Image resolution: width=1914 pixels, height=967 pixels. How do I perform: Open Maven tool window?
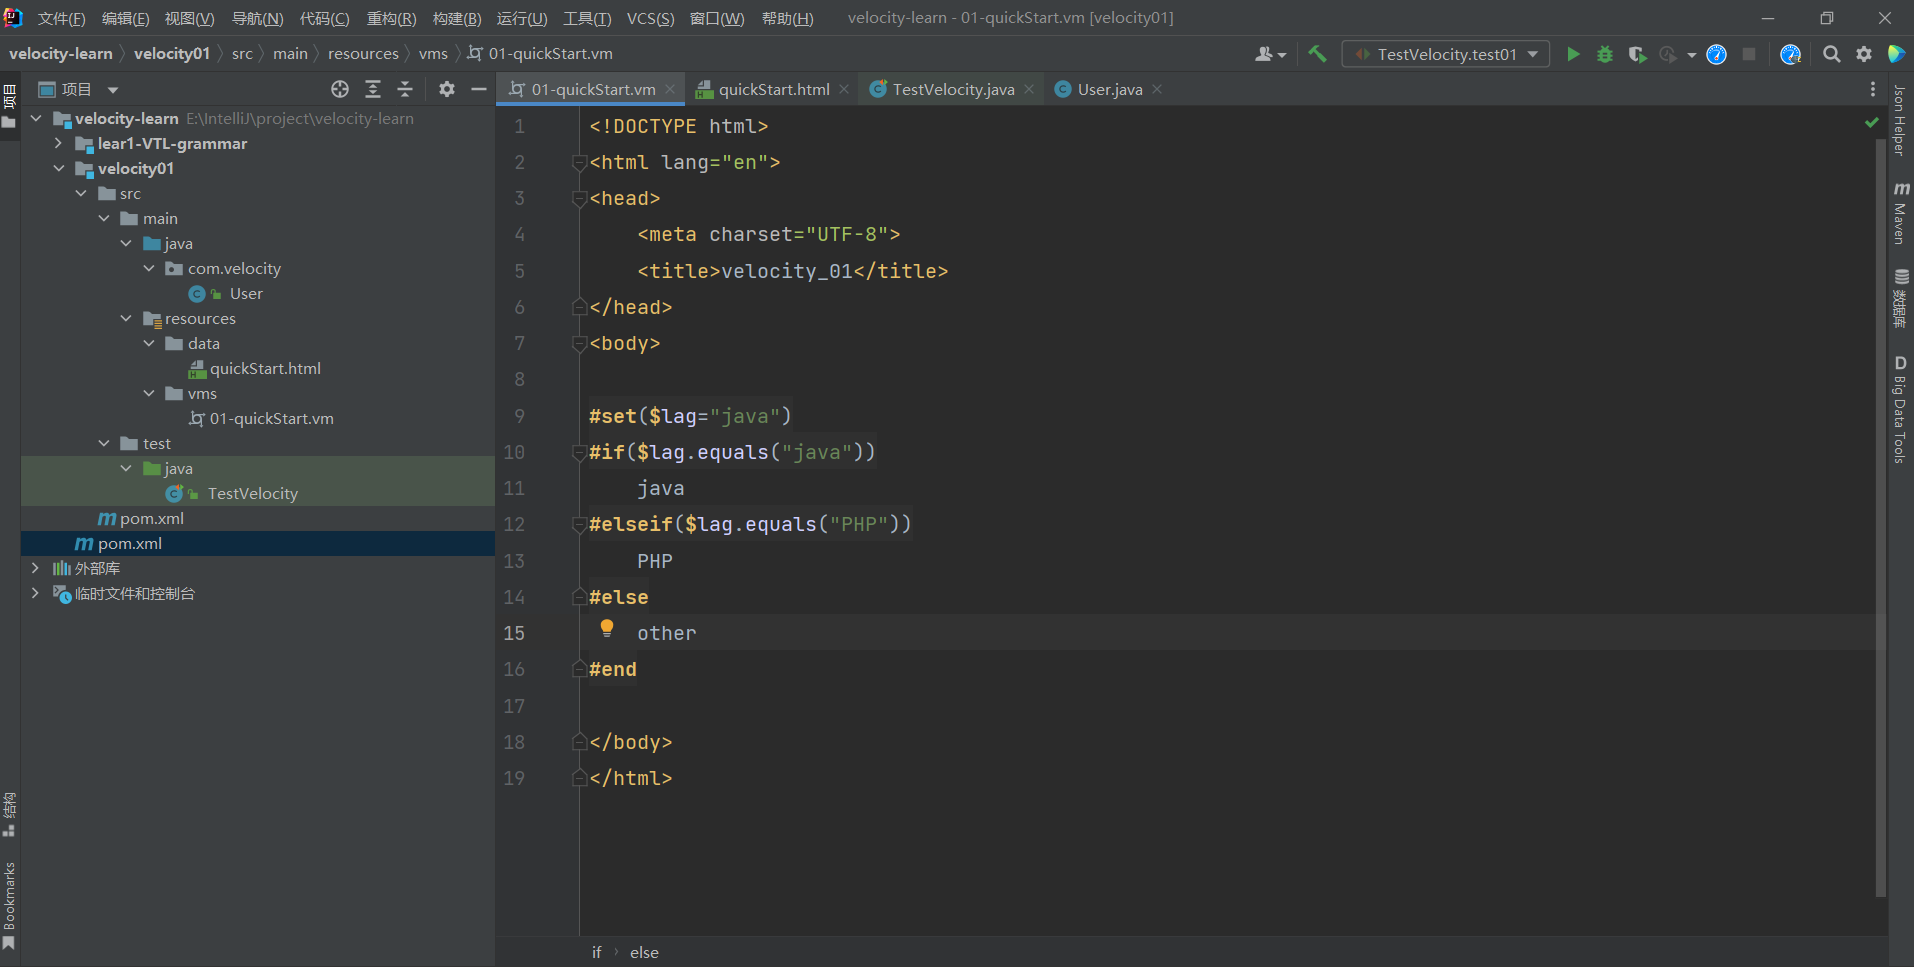click(x=1900, y=213)
